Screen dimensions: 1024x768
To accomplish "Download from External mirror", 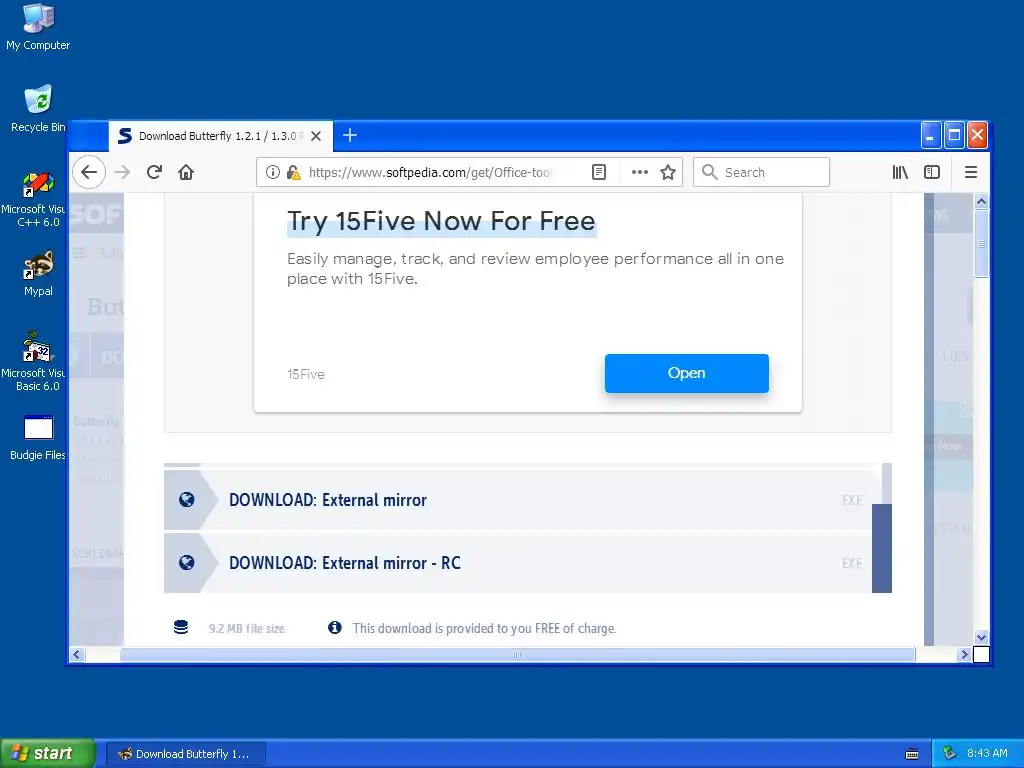I will click(x=517, y=500).
